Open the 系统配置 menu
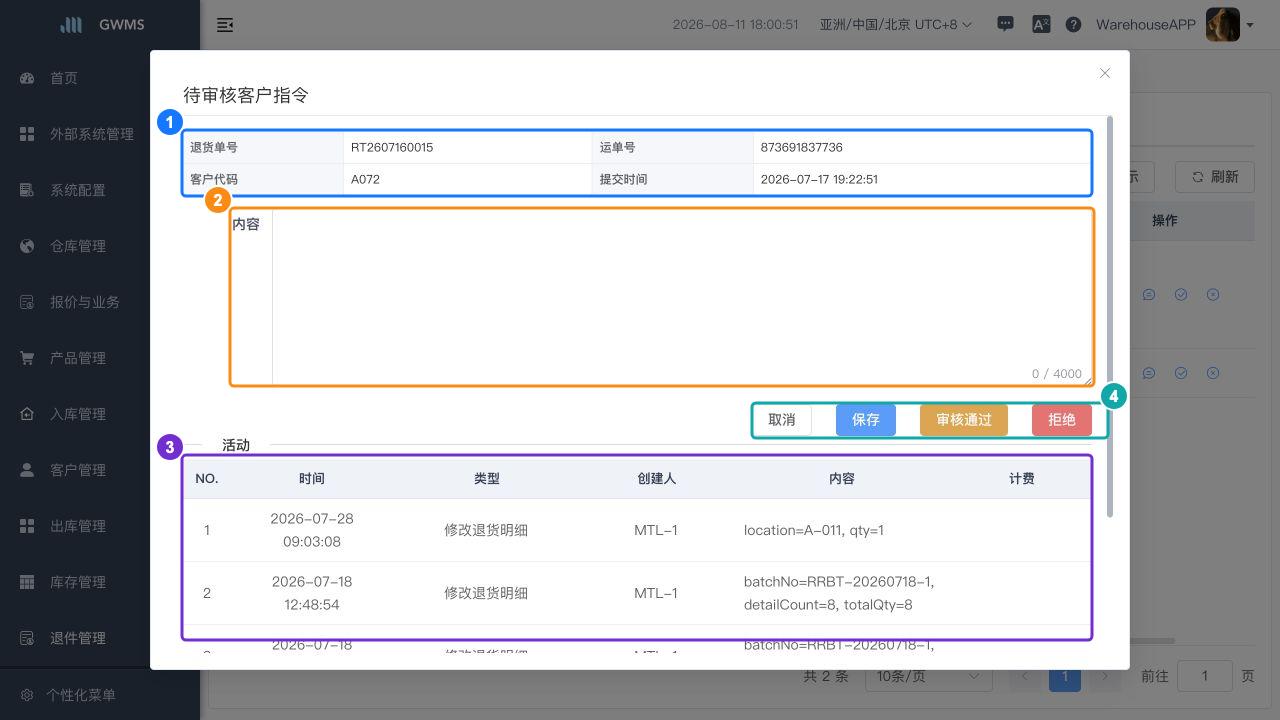Viewport: 1280px width, 720px height. tap(78, 190)
